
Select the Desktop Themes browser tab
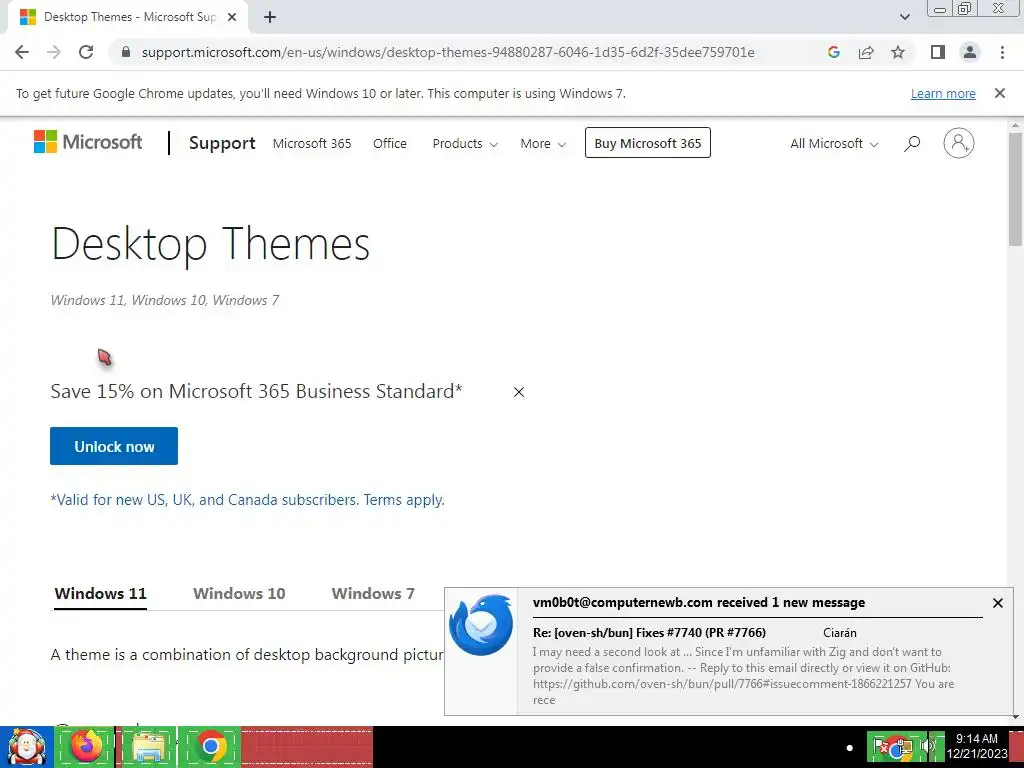click(128, 18)
